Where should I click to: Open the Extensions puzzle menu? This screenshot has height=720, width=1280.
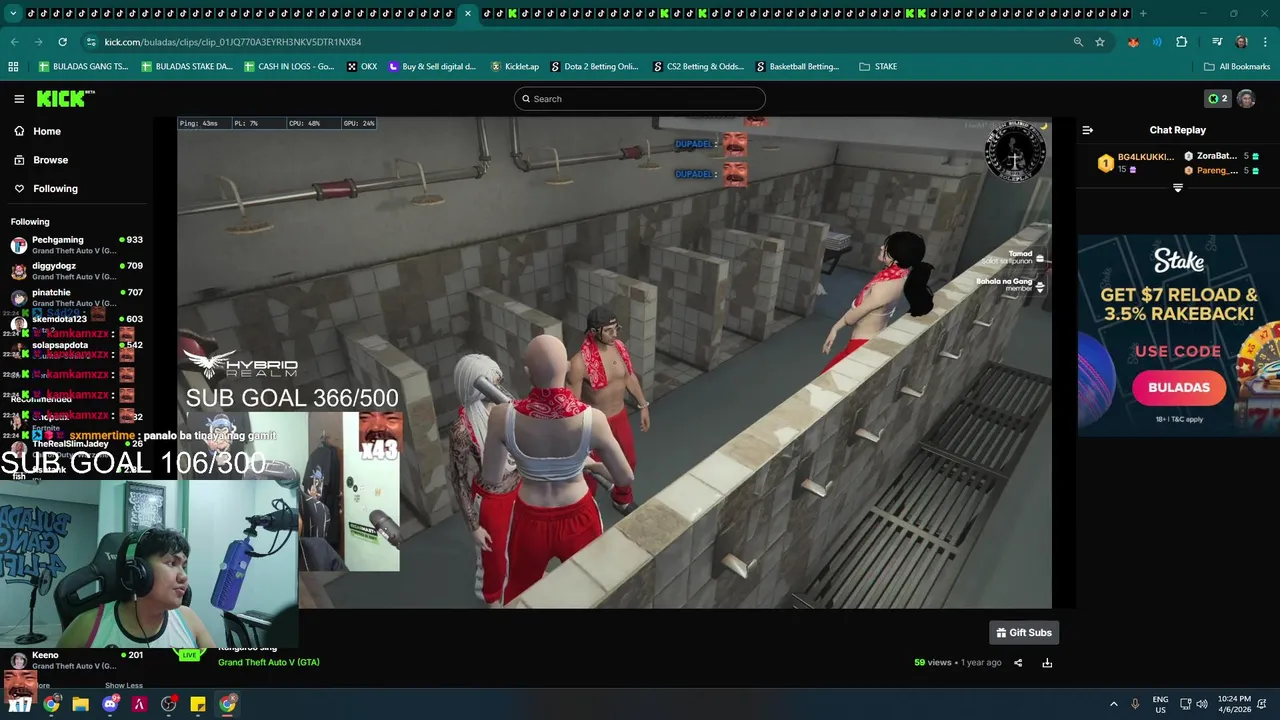(x=1182, y=42)
